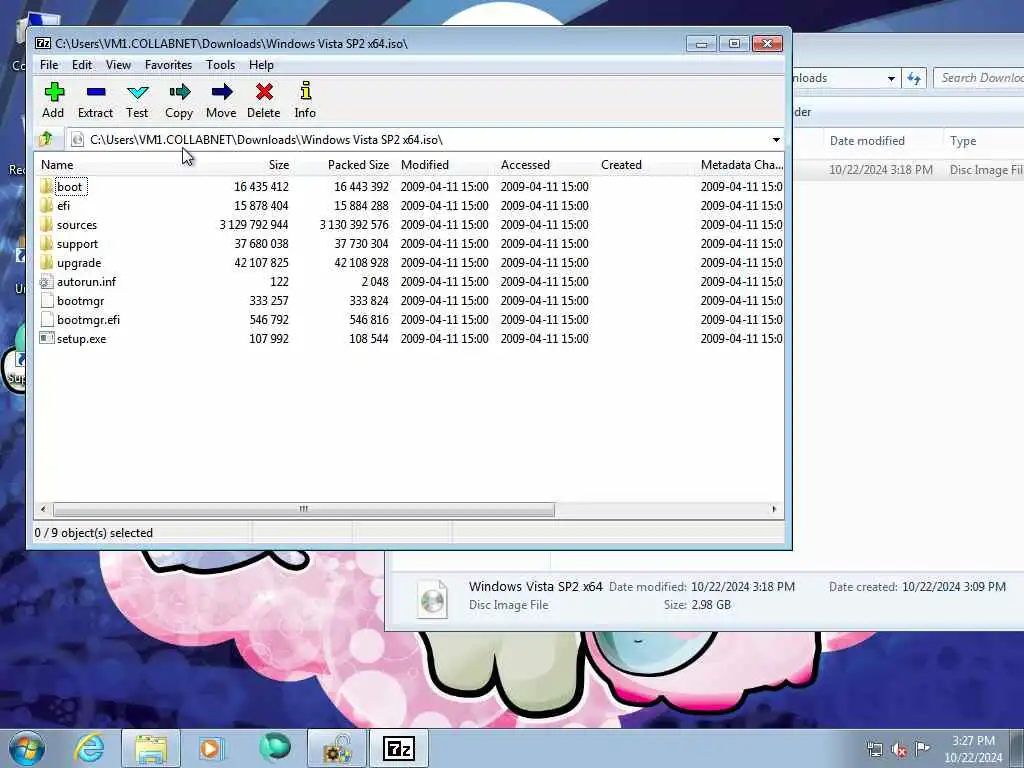The height and width of the screenshot is (768, 1024).
Task: Choose the Move toolbar icon
Action: pos(221,92)
